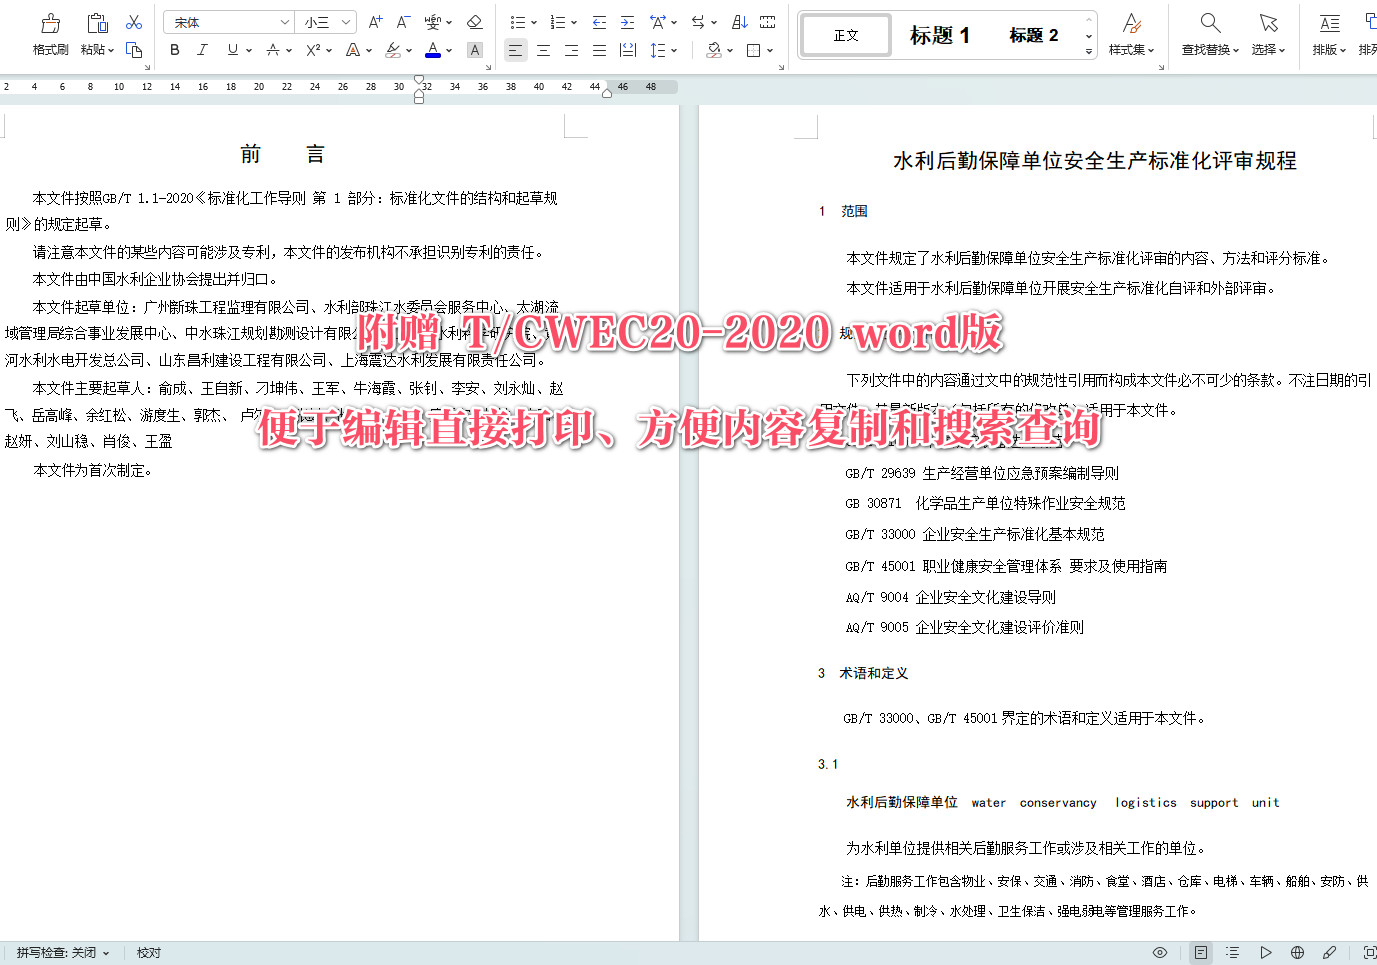Click the cut (scissors) icon
Image resolution: width=1377 pixels, height=965 pixels.
134,20
